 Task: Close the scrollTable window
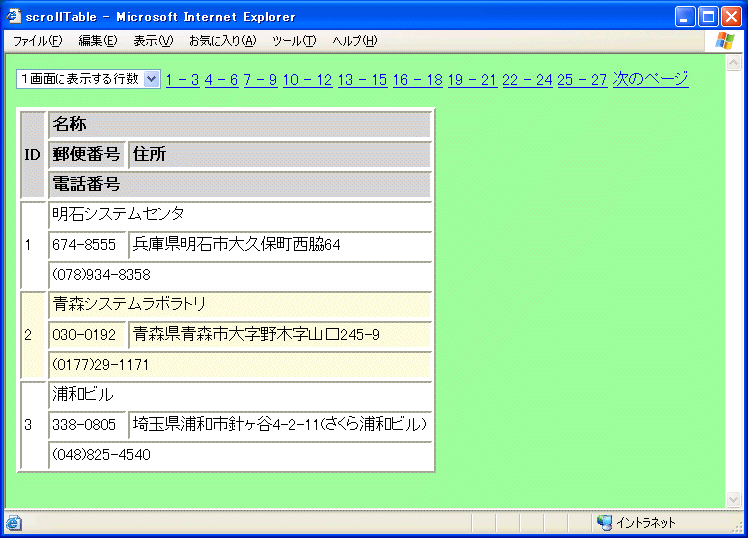coord(731,17)
